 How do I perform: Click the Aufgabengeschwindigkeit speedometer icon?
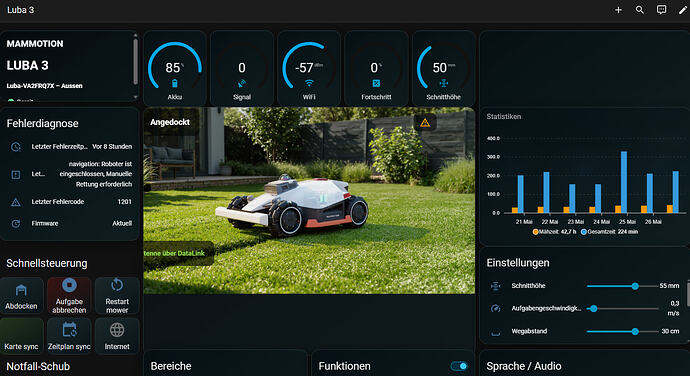pos(495,309)
